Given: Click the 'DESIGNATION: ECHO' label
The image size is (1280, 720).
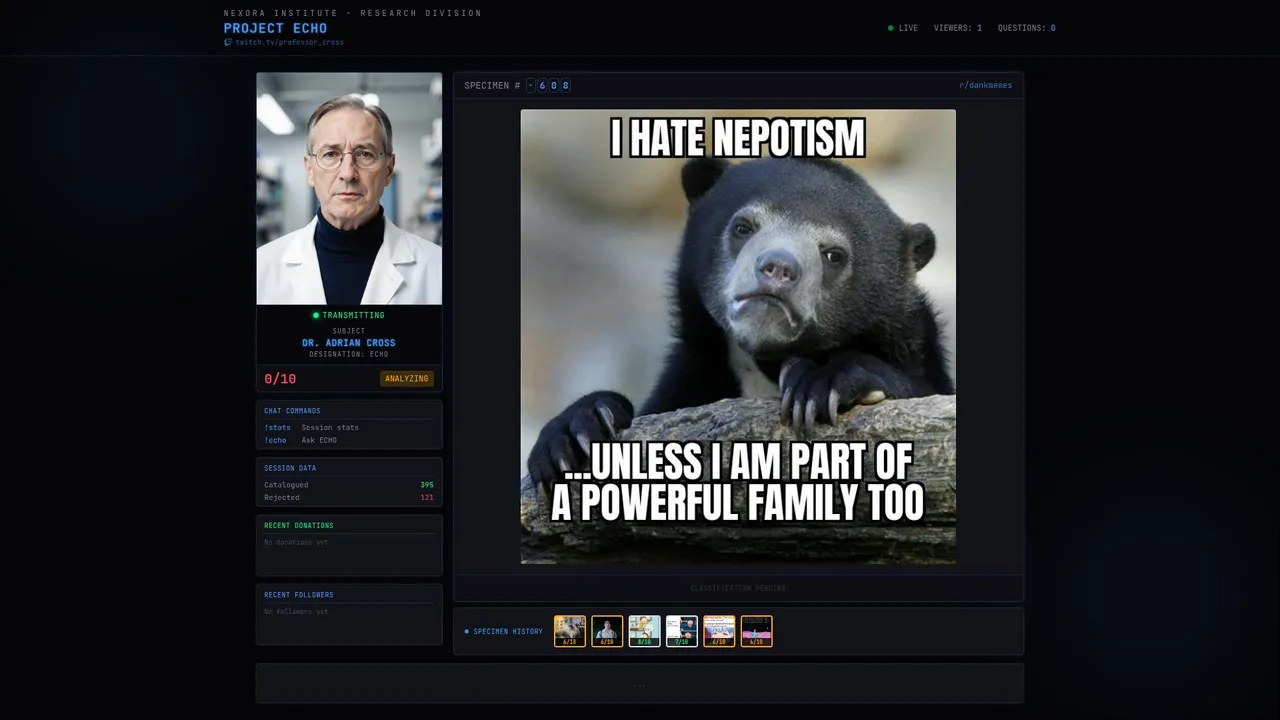Looking at the screenshot, I should (349, 354).
